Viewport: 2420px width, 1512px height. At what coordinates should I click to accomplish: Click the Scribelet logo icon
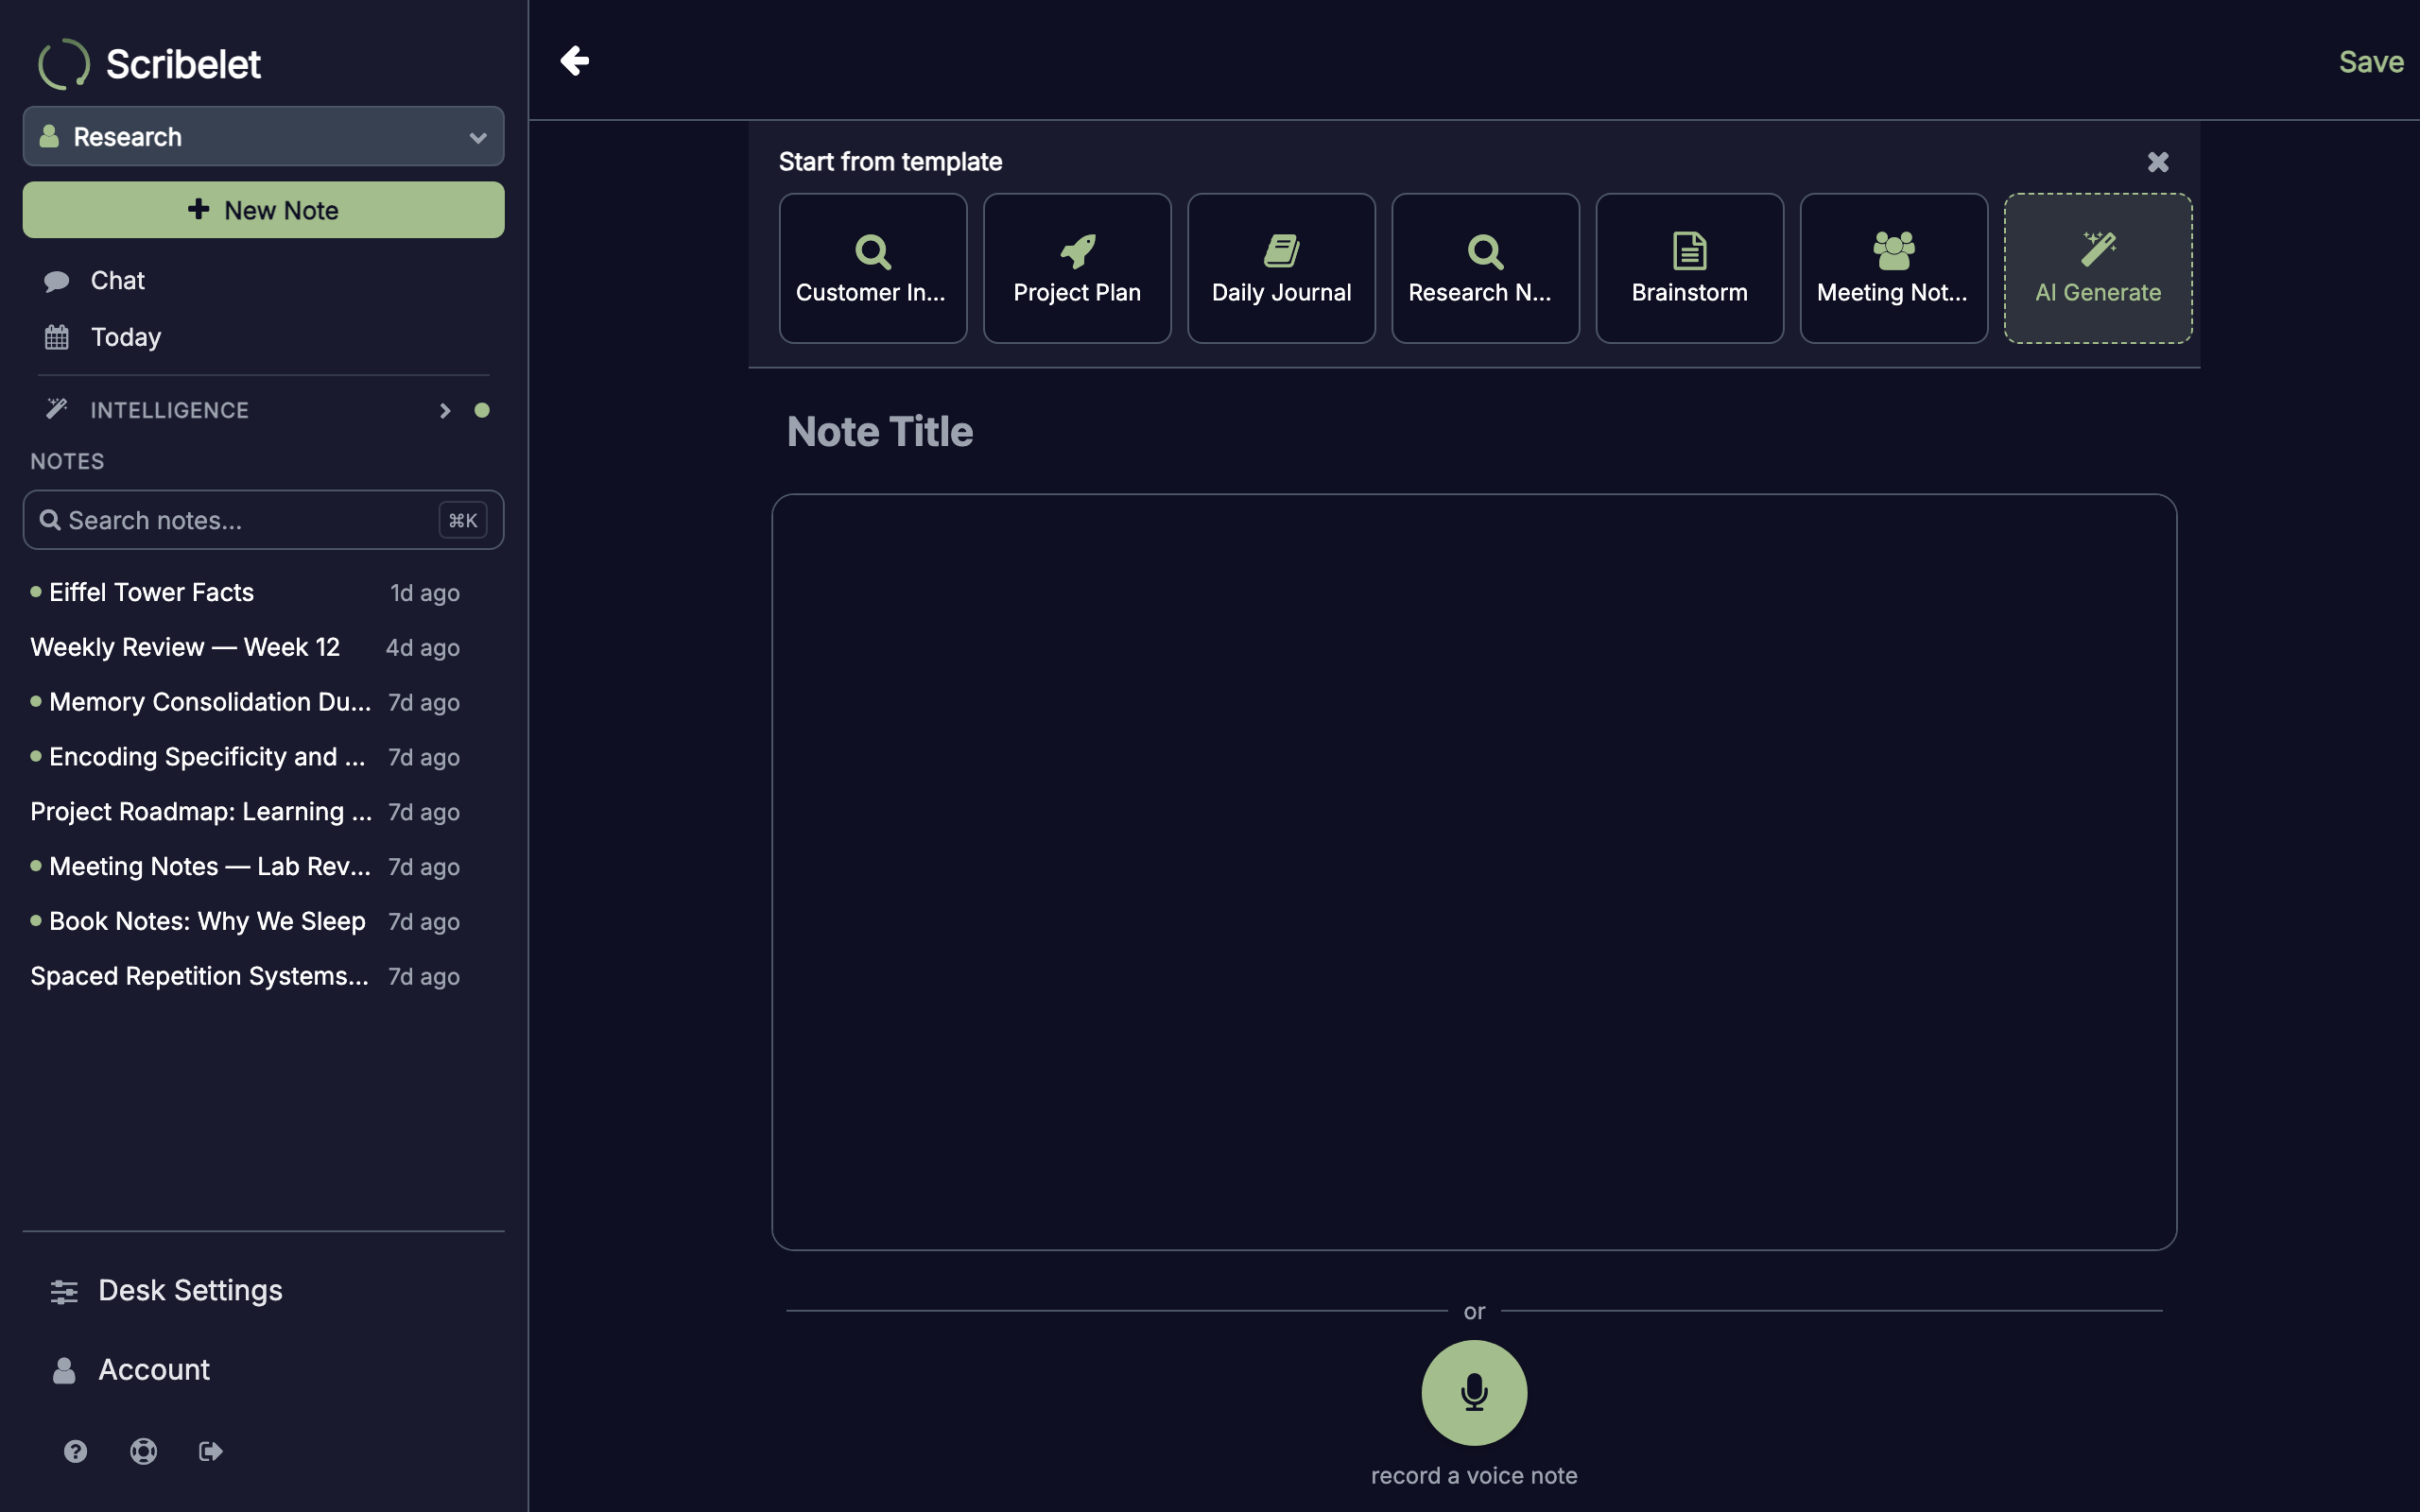coord(64,64)
